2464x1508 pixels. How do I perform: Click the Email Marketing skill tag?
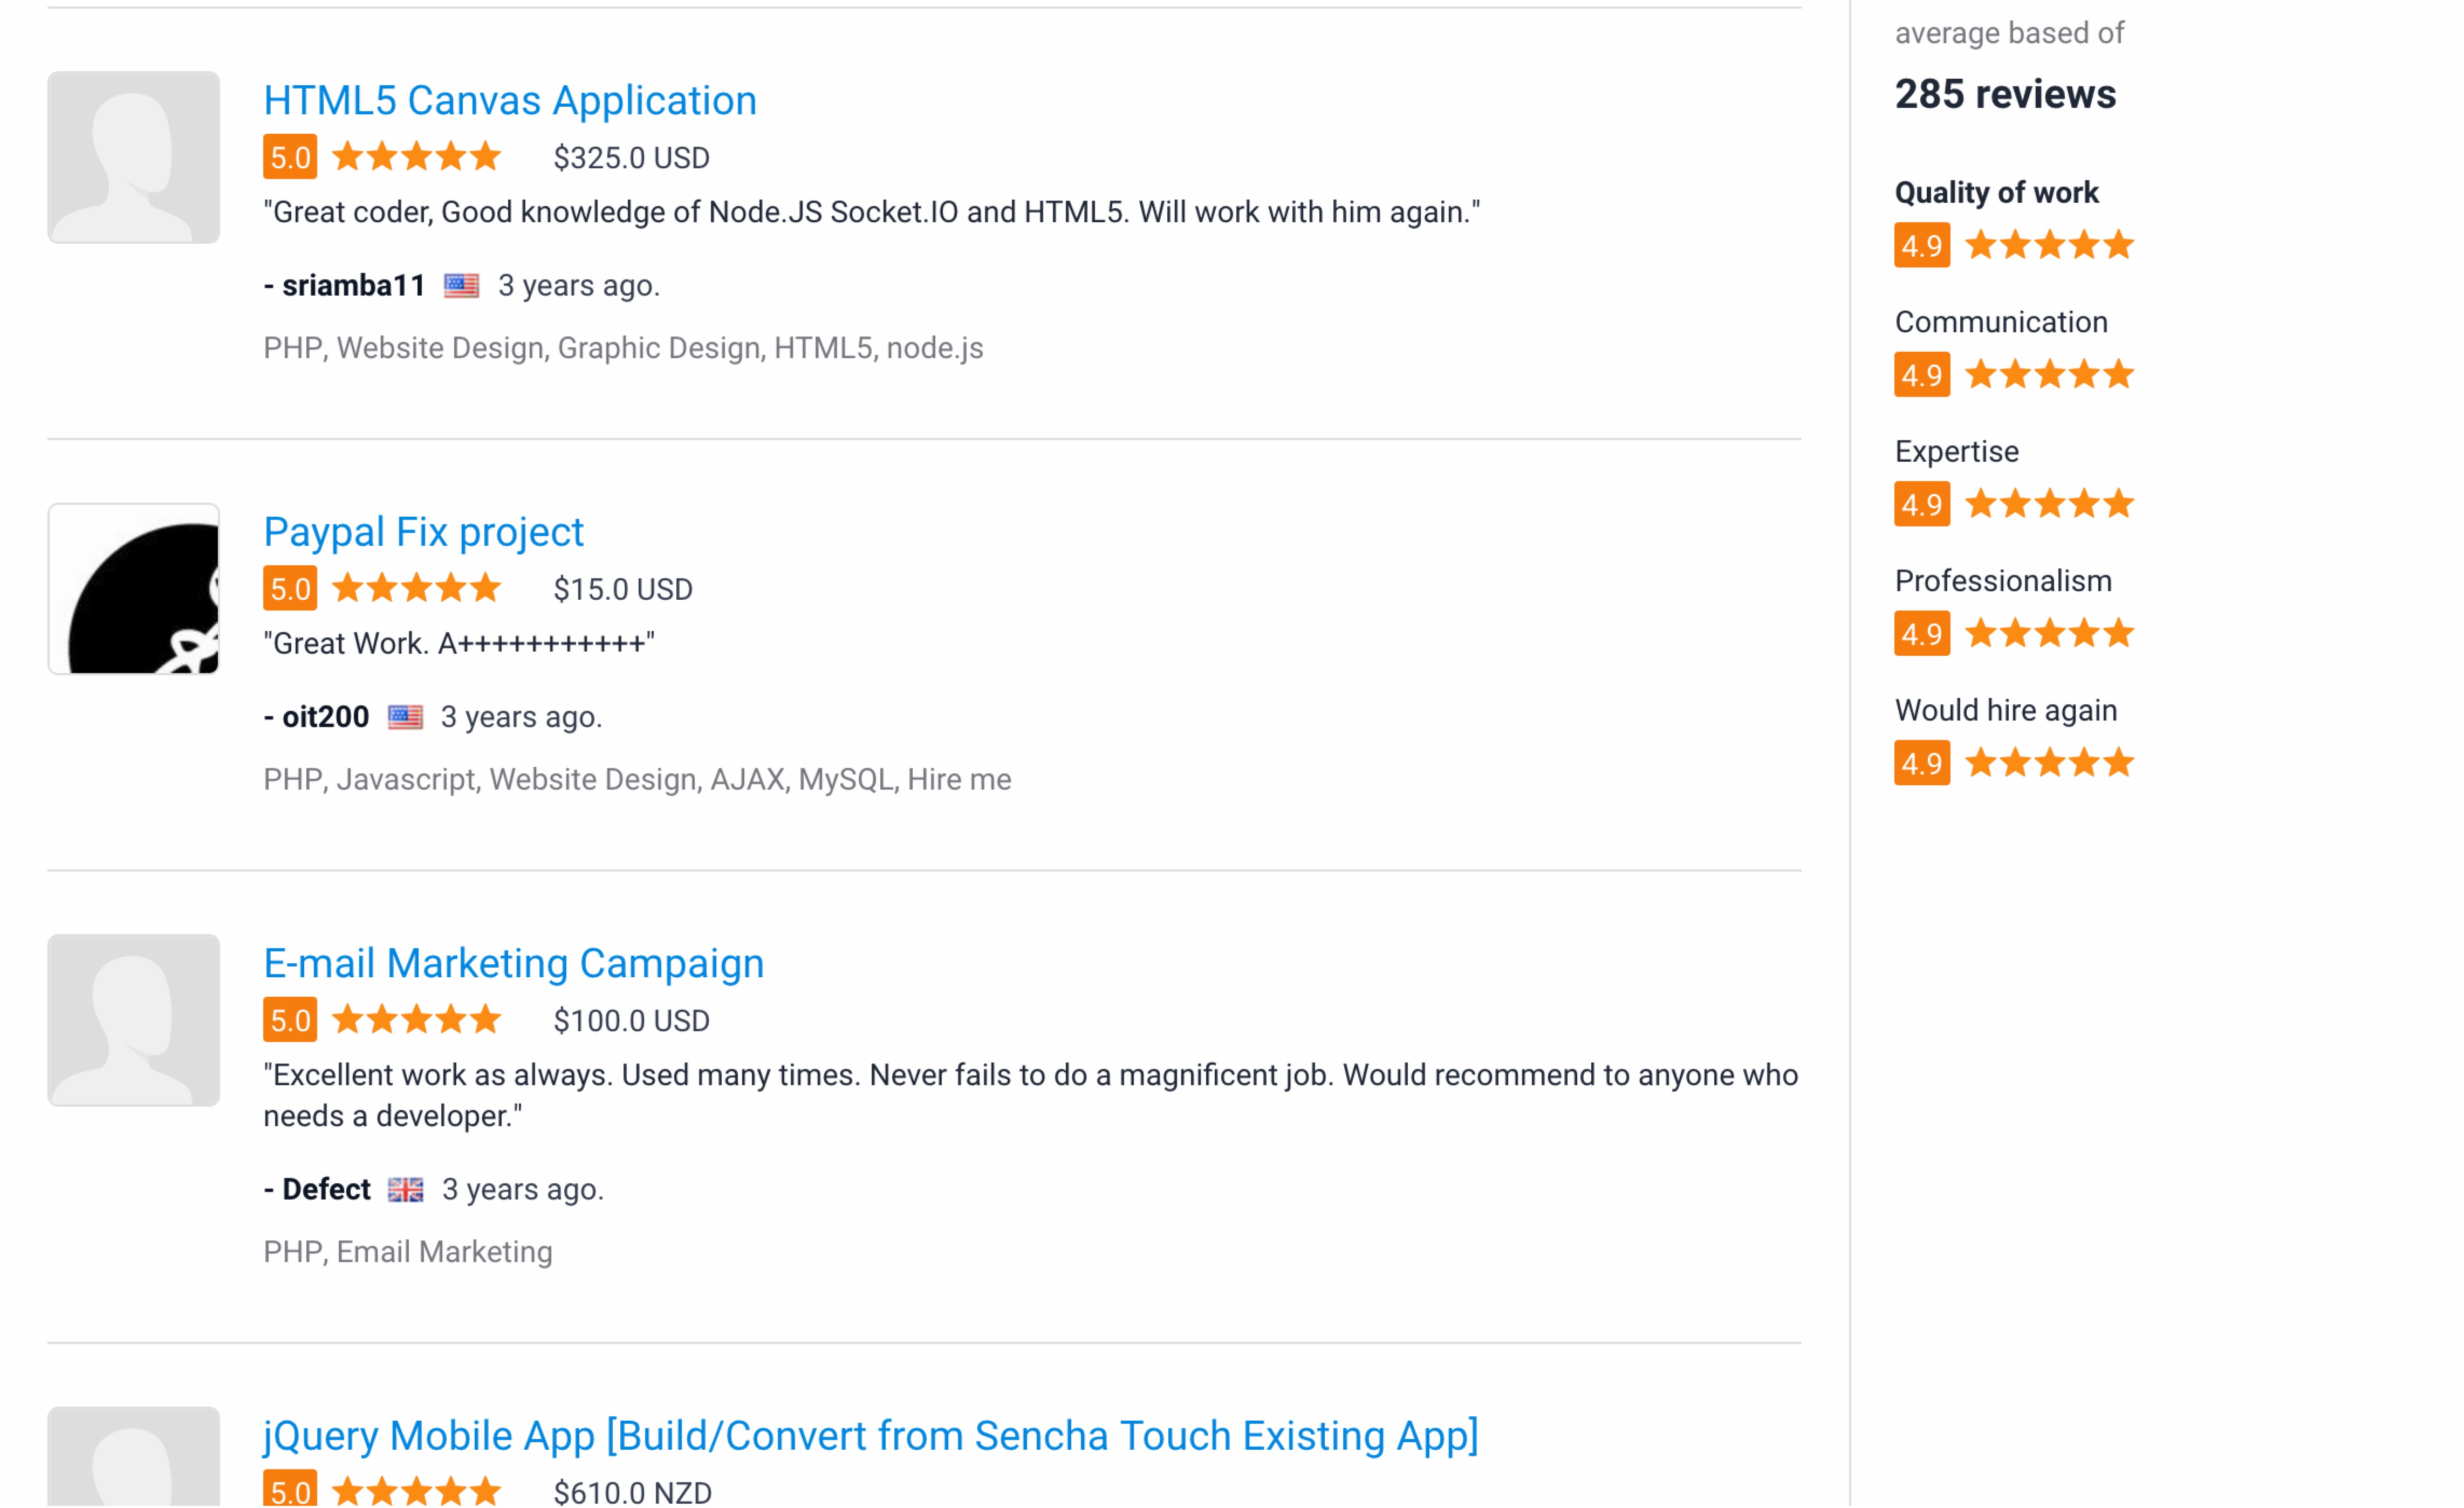[x=443, y=1251]
